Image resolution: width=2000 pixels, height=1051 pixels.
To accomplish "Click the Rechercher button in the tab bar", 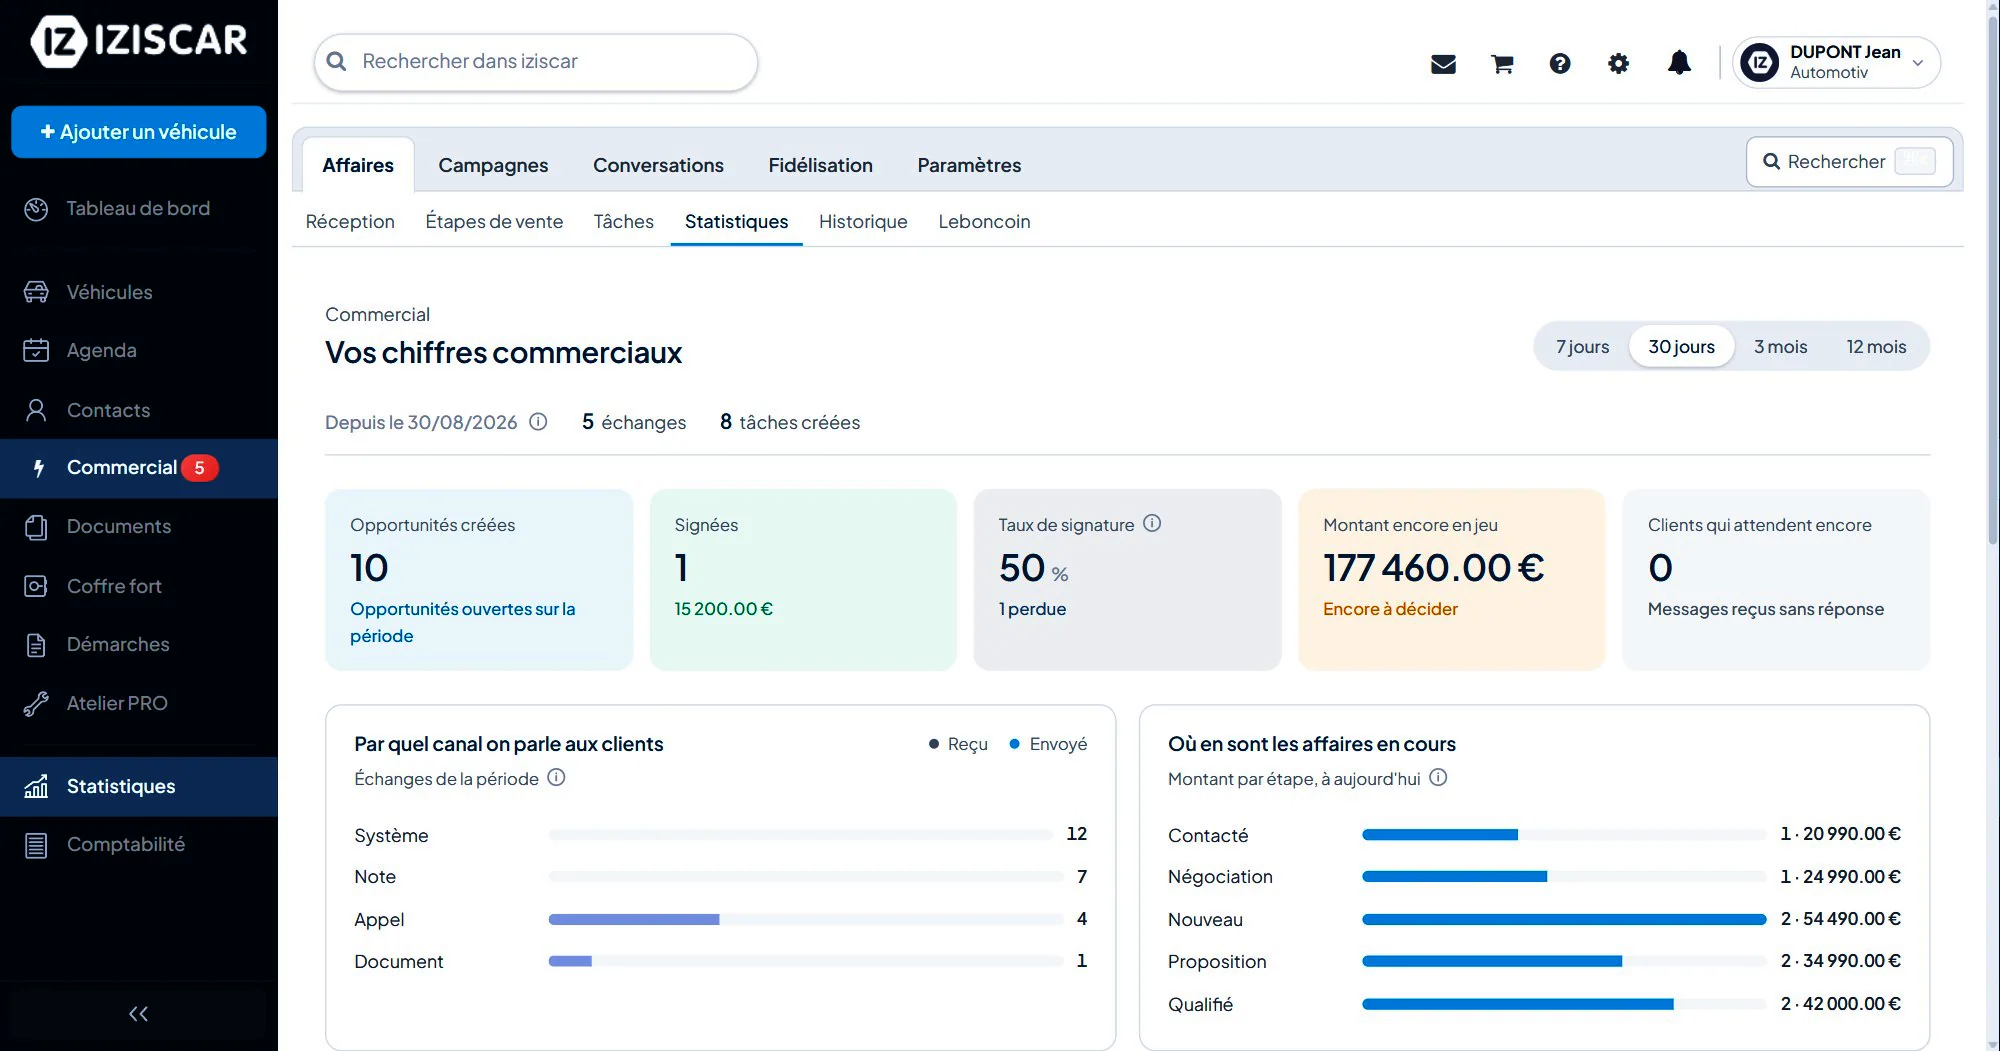I will (1849, 162).
